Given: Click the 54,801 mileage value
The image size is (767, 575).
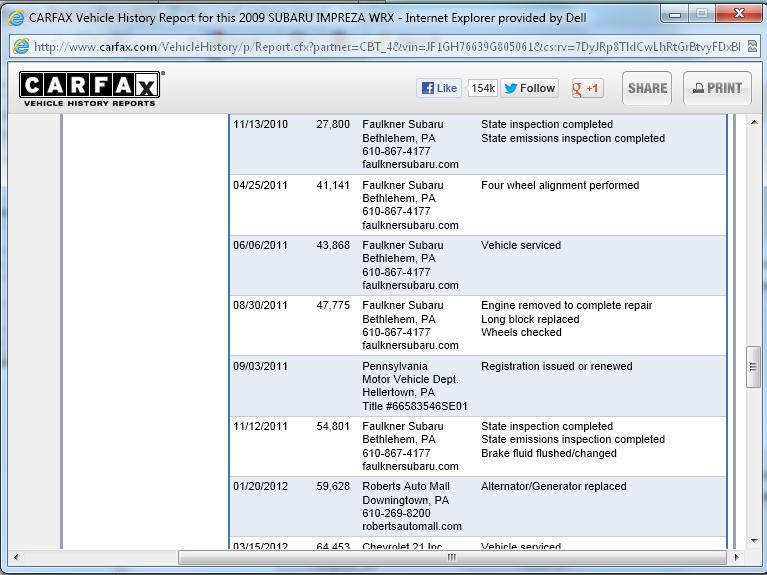Looking at the screenshot, I should coord(333,426).
